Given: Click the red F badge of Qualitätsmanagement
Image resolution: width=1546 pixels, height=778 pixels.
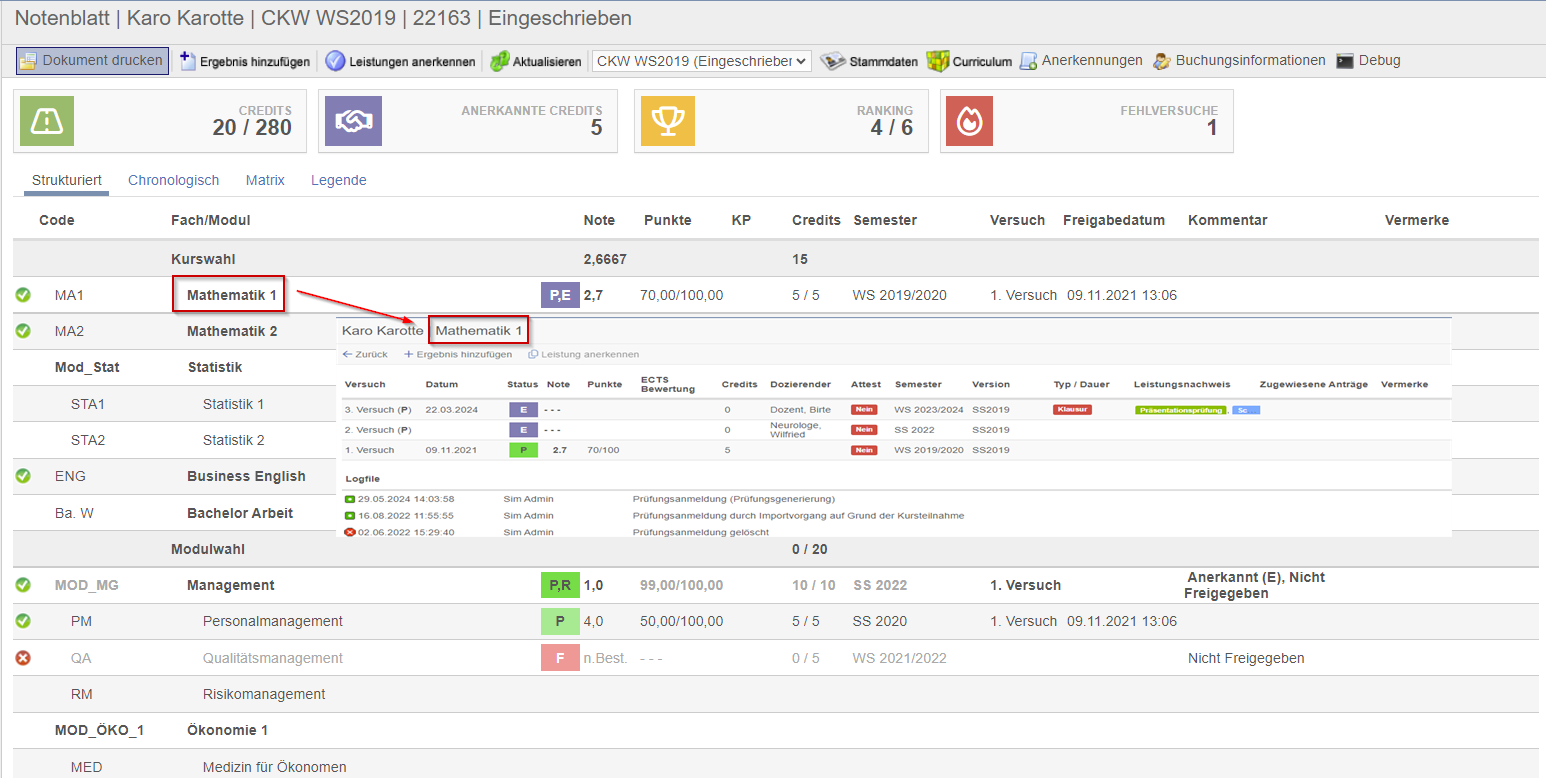Looking at the screenshot, I should coord(560,658).
